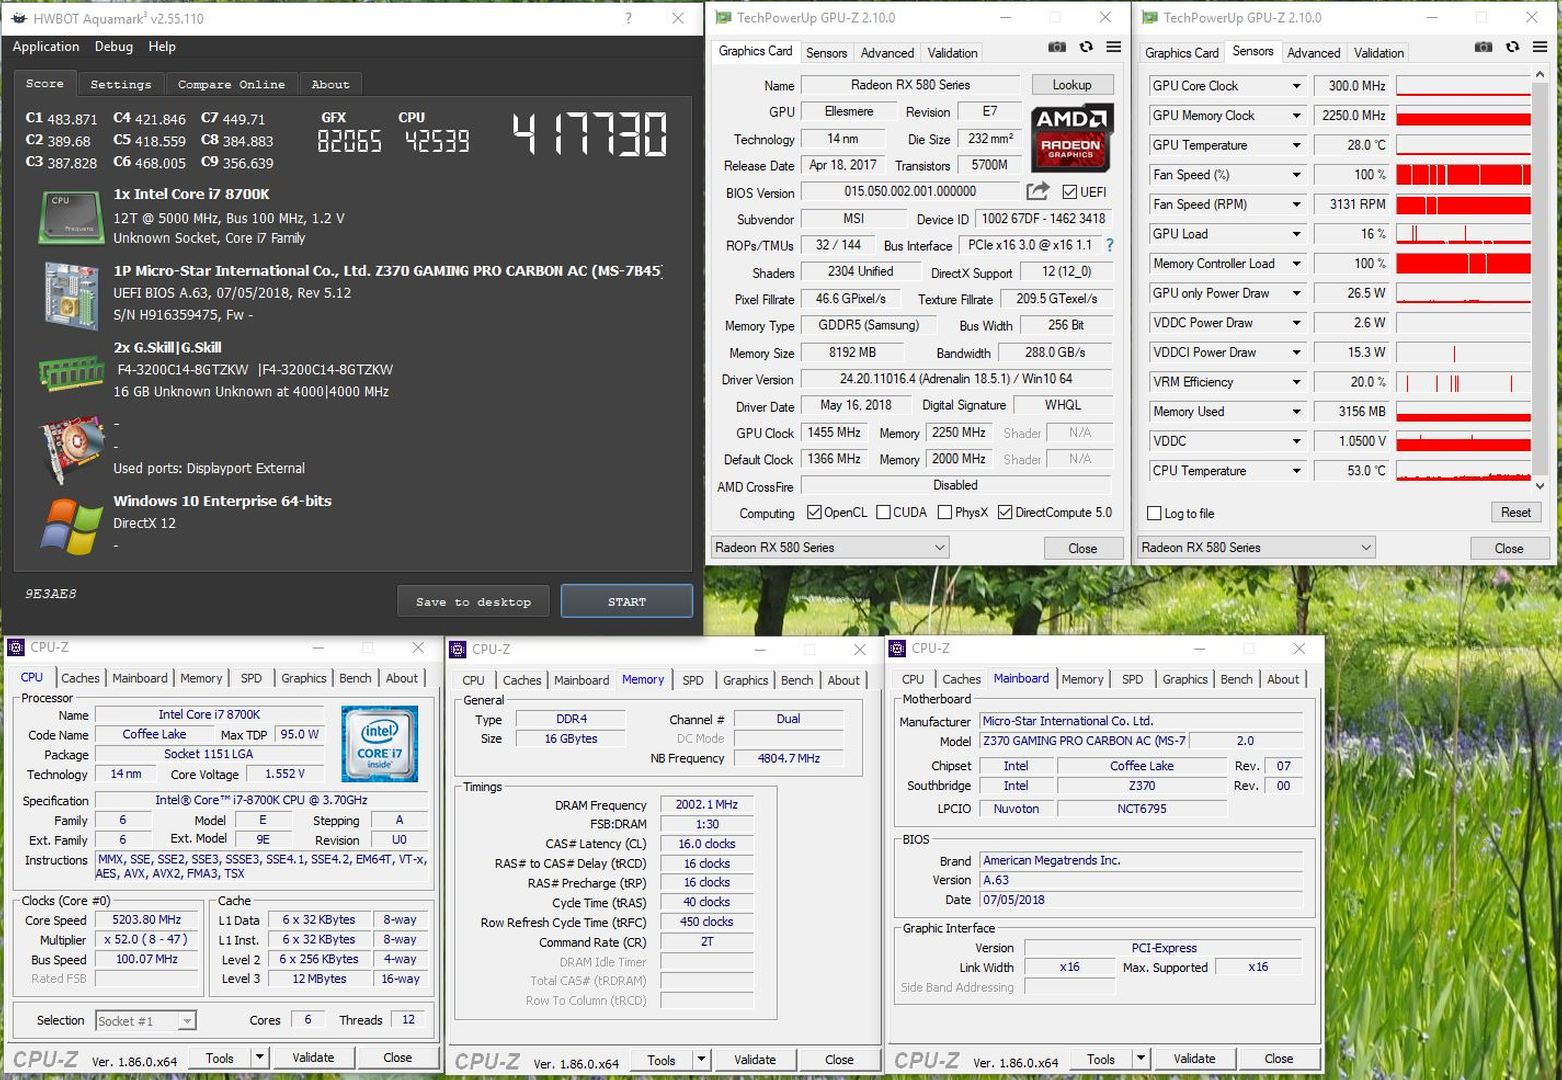Open the Debug menu in Aquamark
Screen dimensions: 1562x1080
pos(114,46)
